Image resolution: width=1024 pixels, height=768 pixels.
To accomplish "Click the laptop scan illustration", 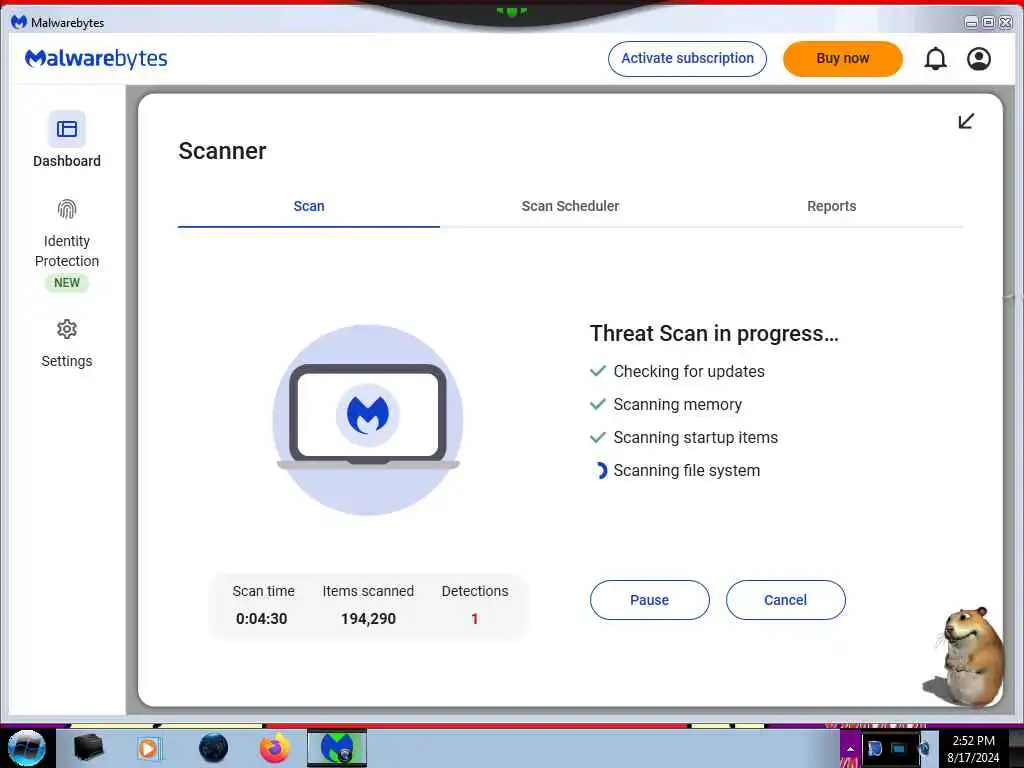I will point(368,420).
